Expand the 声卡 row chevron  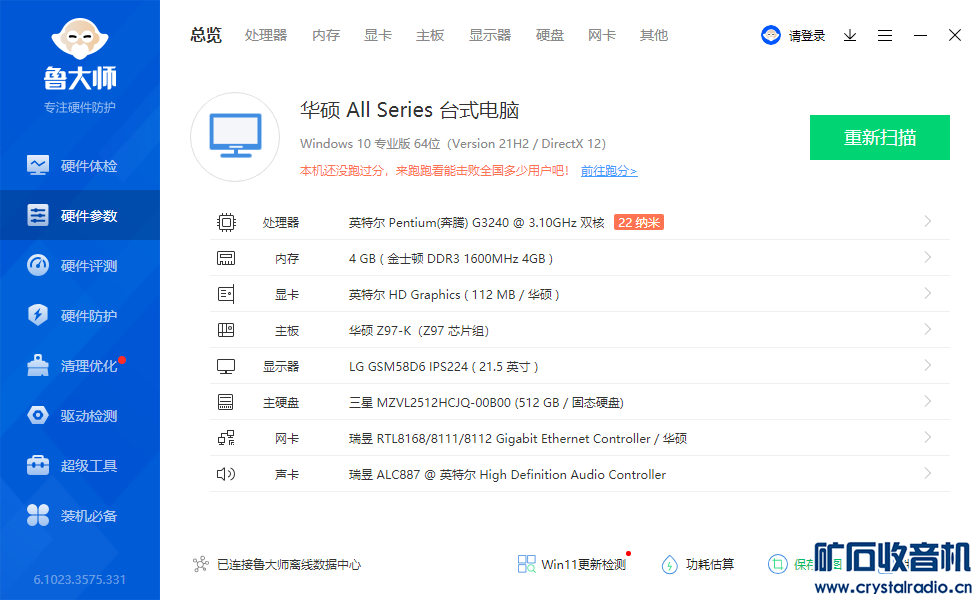(x=928, y=473)
